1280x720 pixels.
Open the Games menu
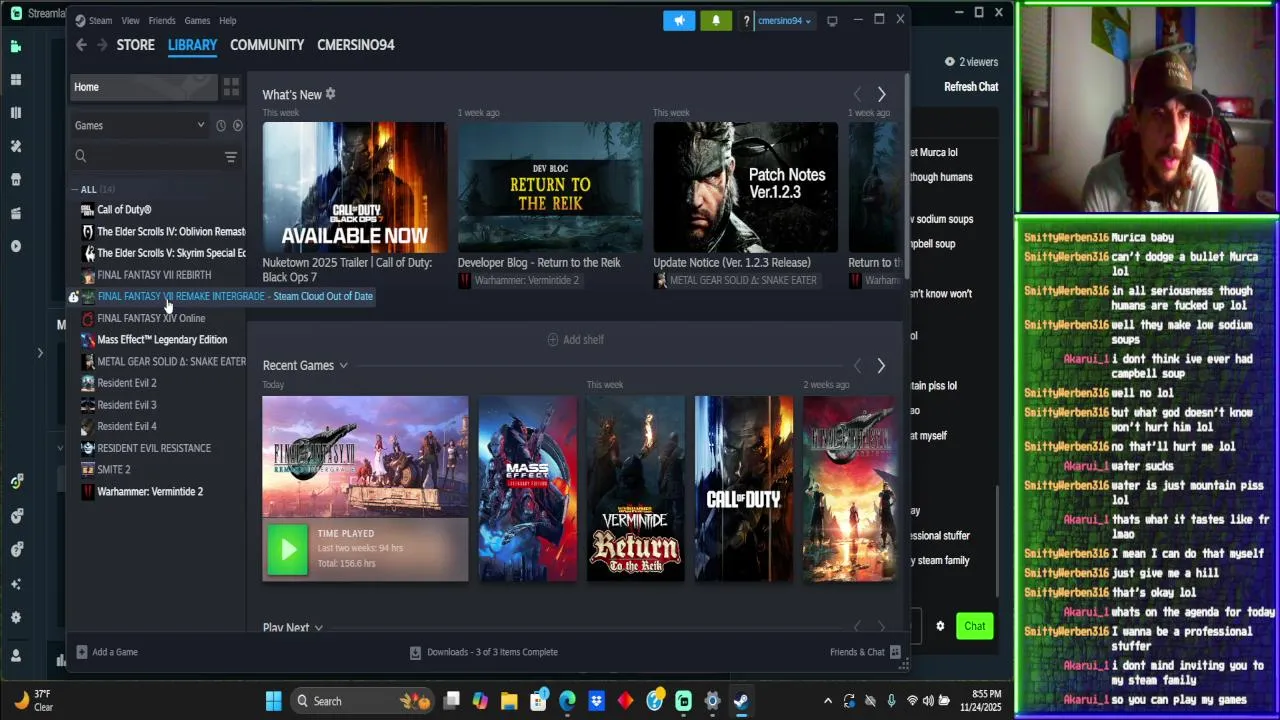tap(197, 20)
